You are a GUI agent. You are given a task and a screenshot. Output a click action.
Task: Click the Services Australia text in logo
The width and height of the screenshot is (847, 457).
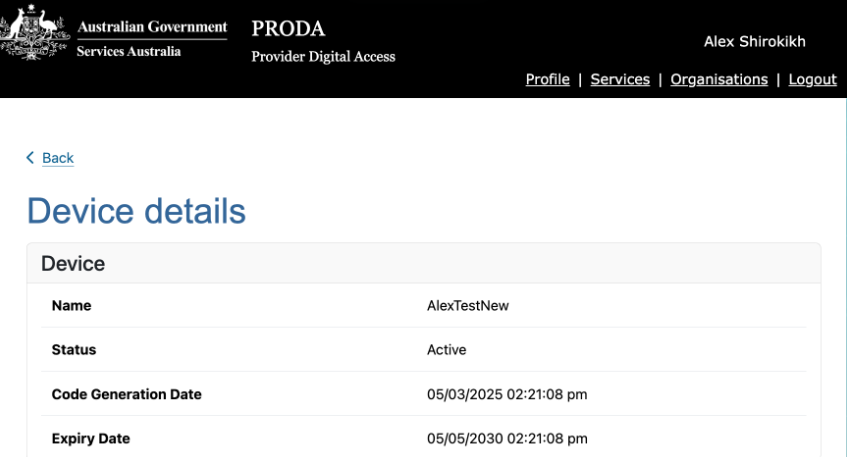tap(129, 51)
